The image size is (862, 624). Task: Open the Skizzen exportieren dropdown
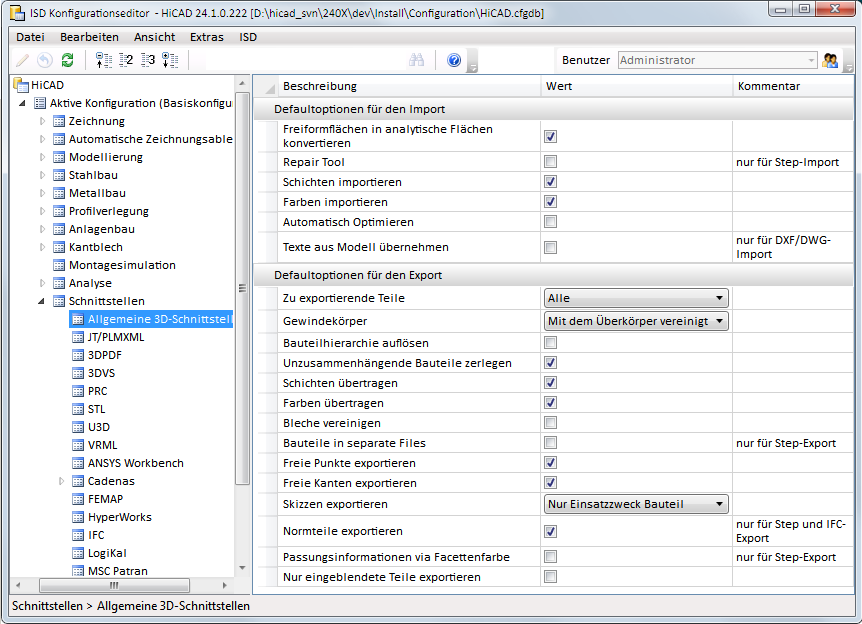click(x=636, y=504)
